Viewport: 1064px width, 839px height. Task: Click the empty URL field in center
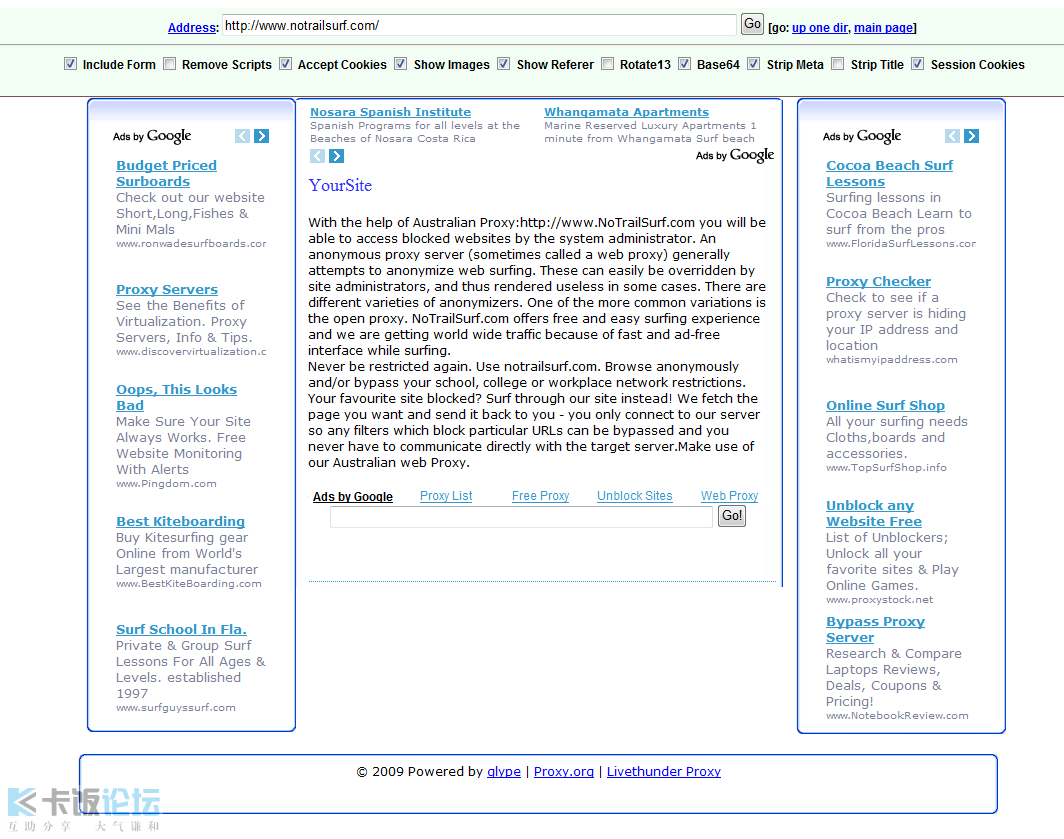point(521,517)
